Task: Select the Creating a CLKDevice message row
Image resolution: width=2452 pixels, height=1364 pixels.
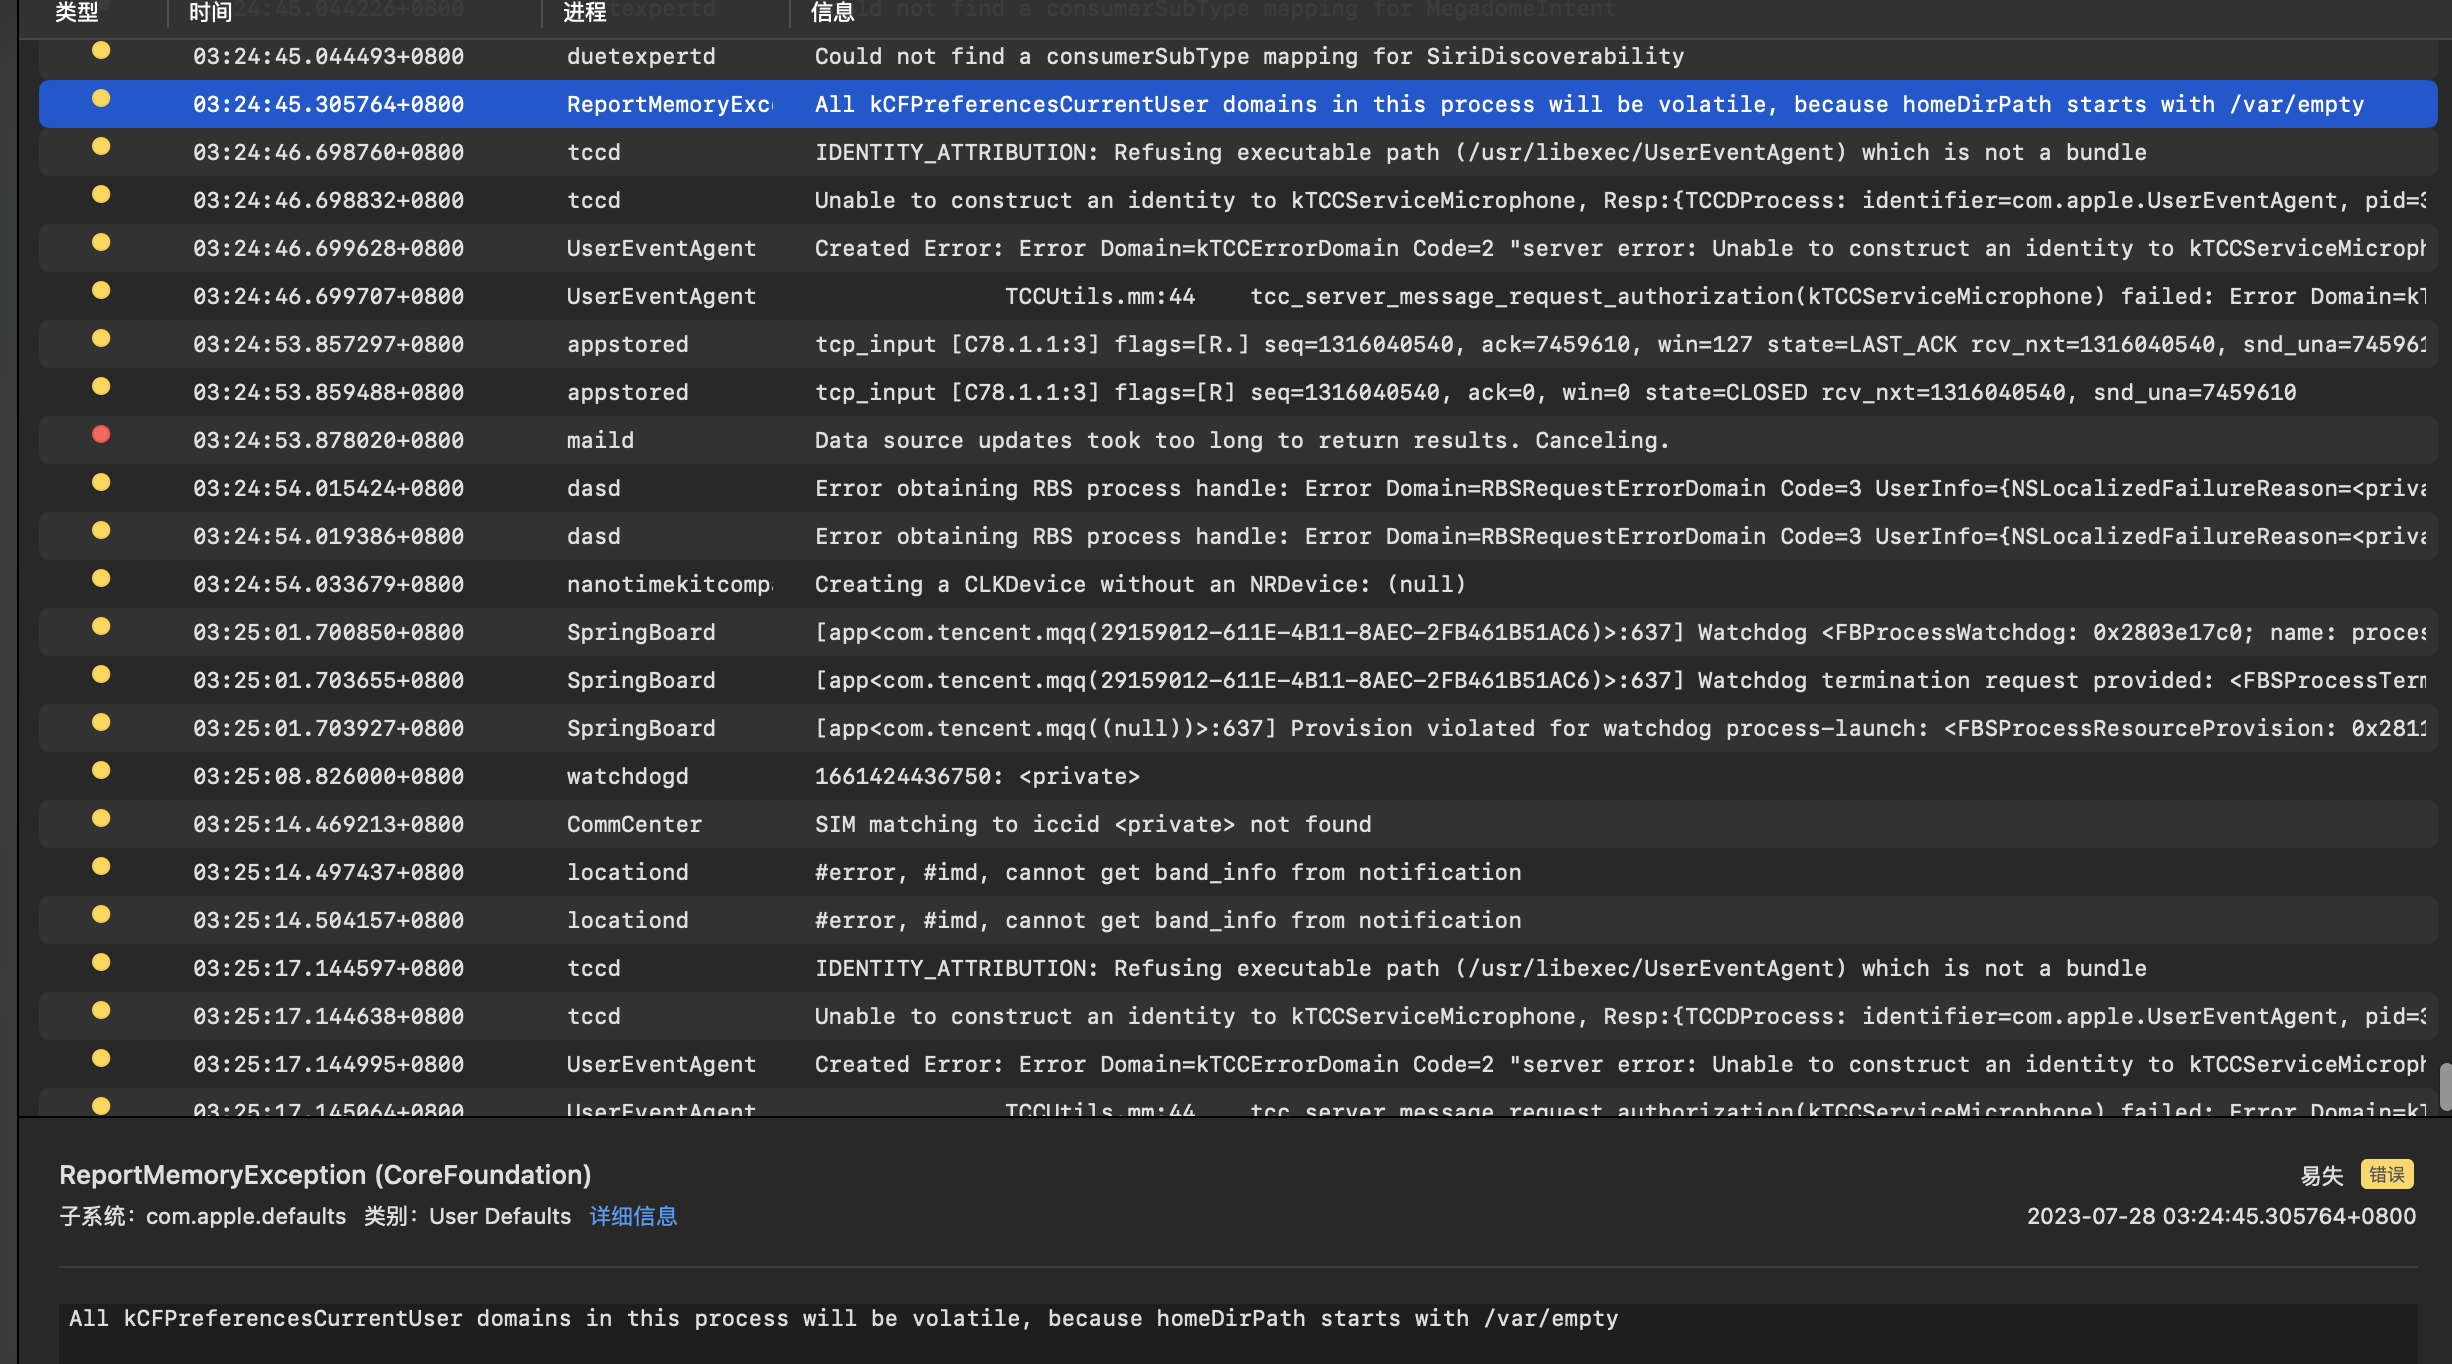Action: tap(1140, 585)
